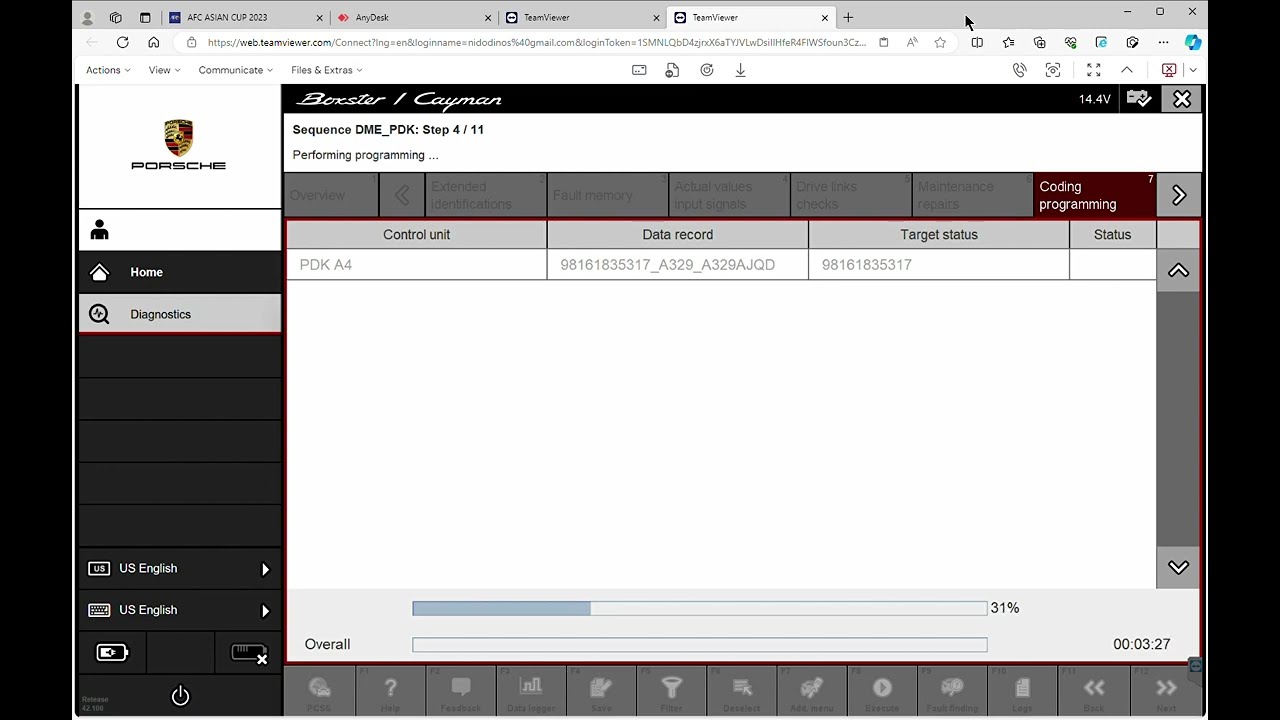
Task: Open the Fault memory tab
Action: click(x=607, y=195)
